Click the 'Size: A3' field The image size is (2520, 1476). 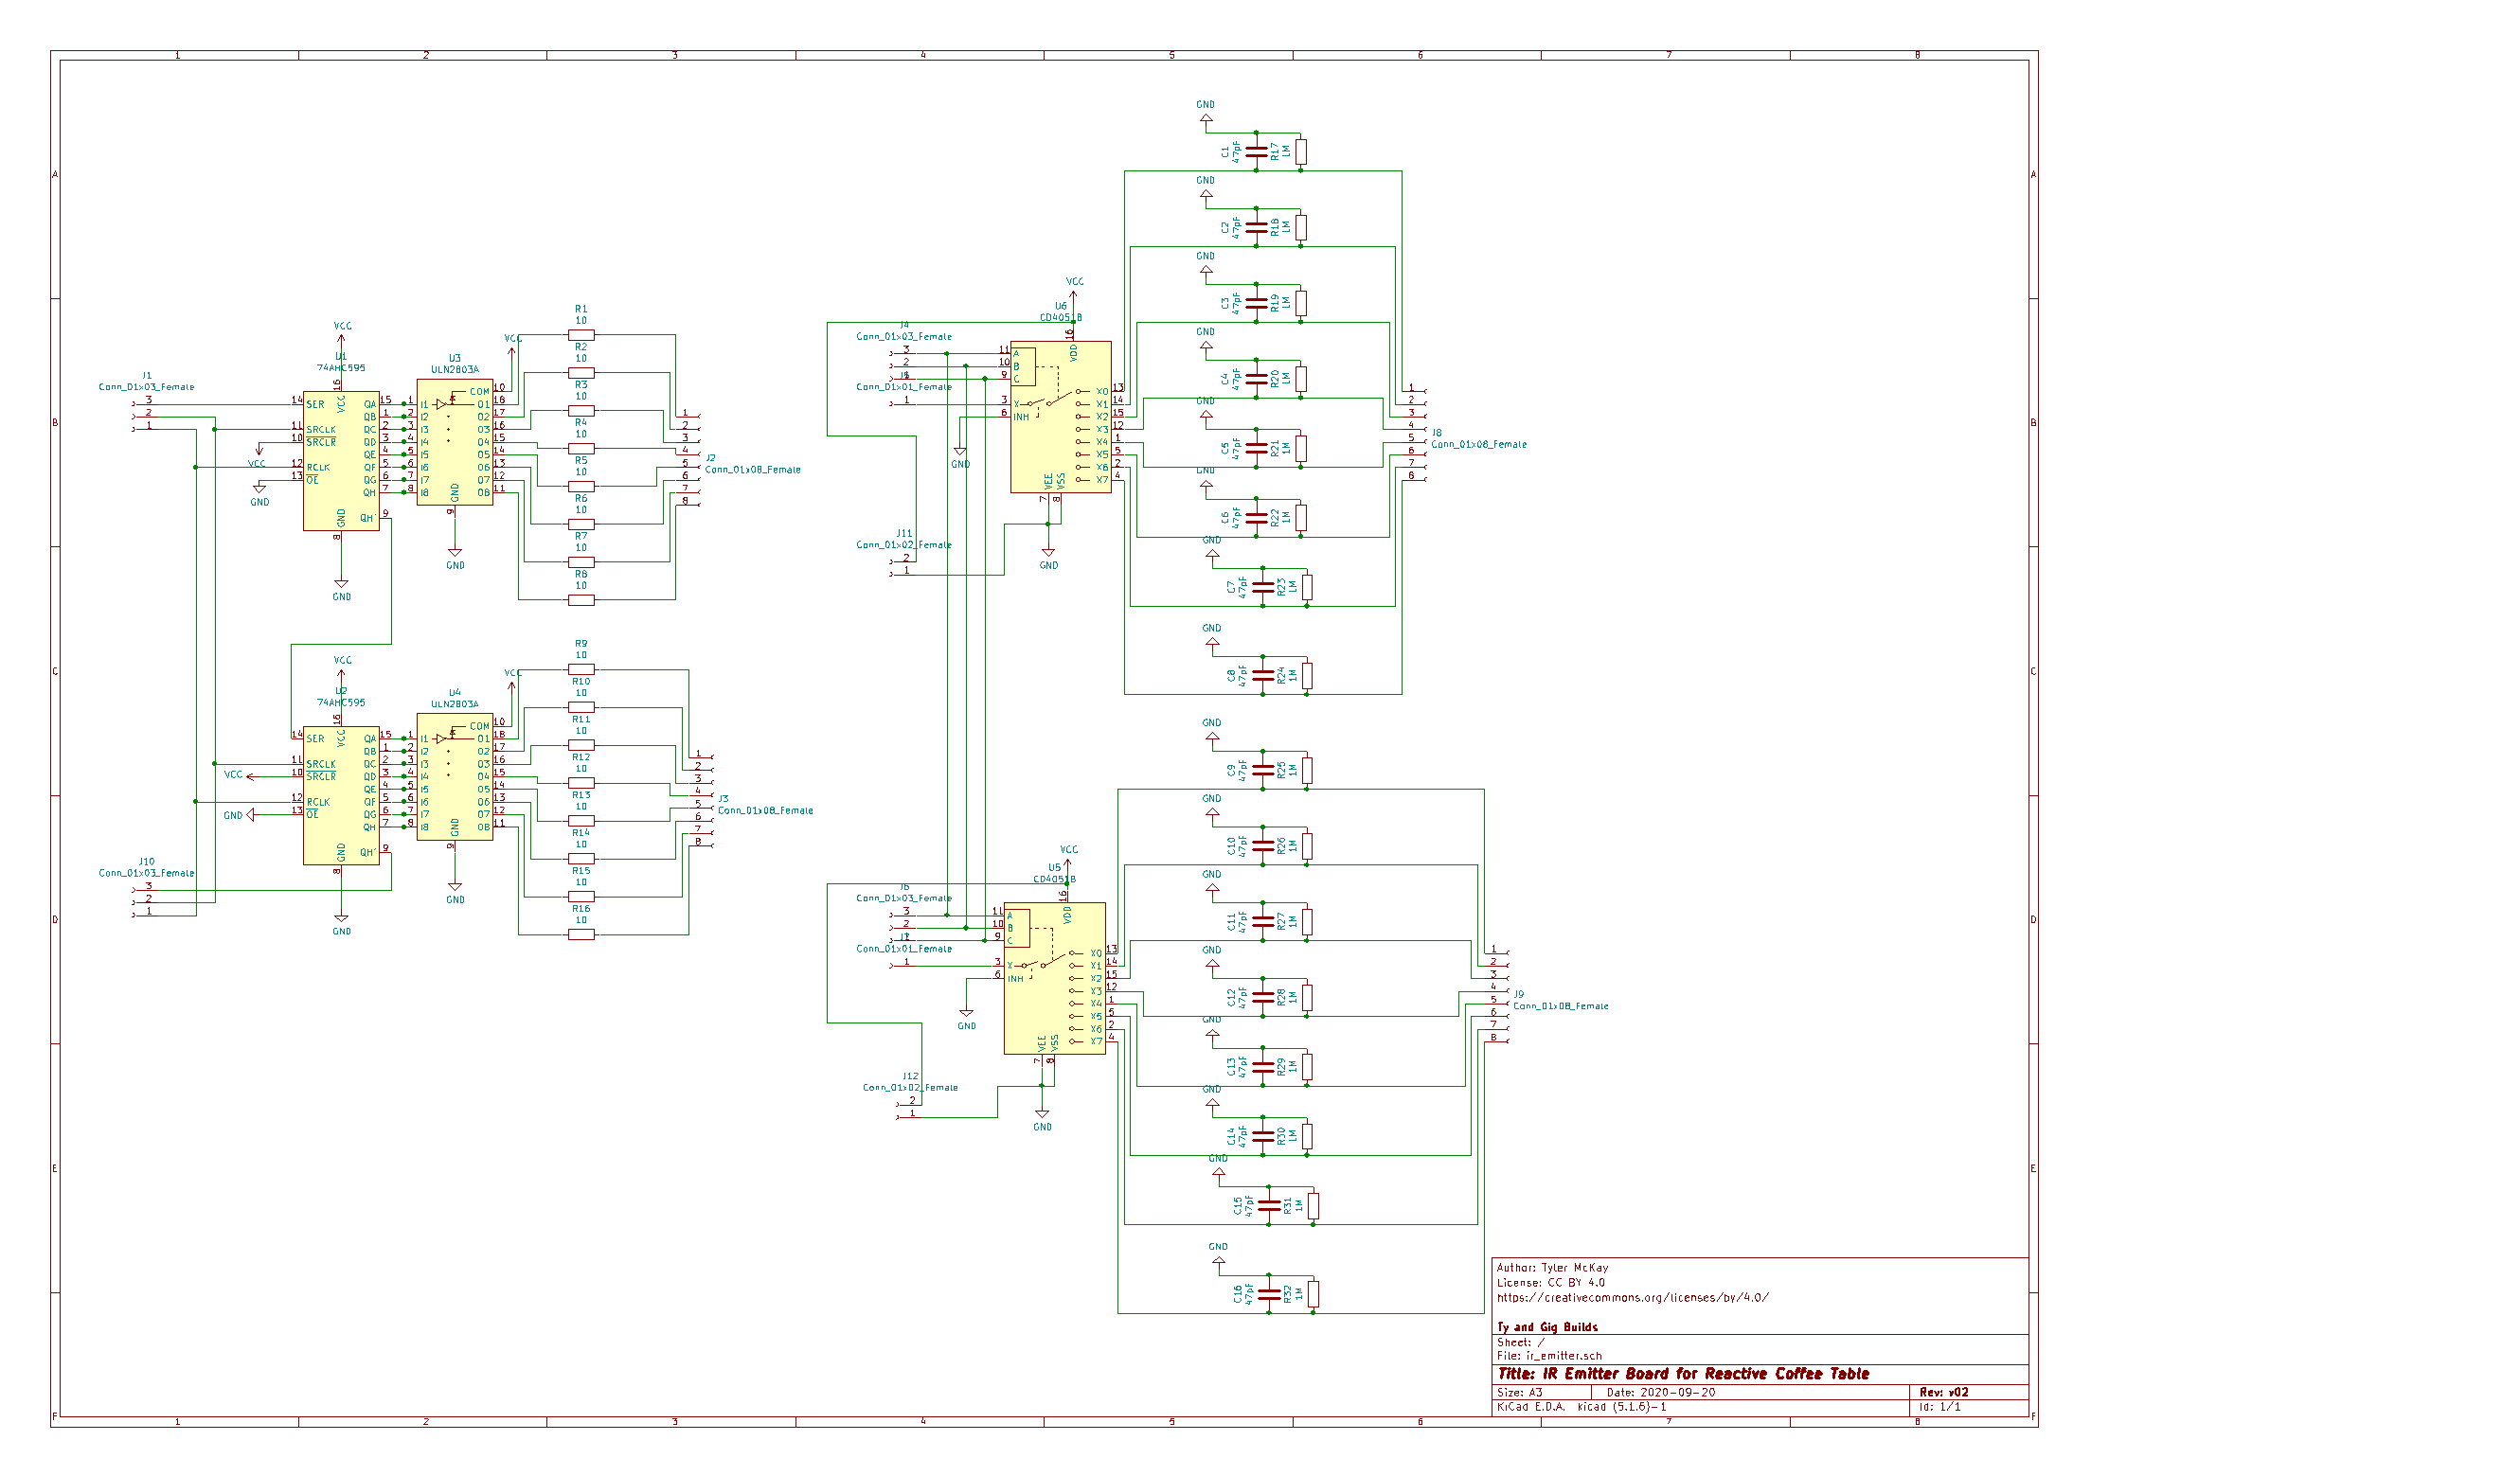[1519, 1393]
